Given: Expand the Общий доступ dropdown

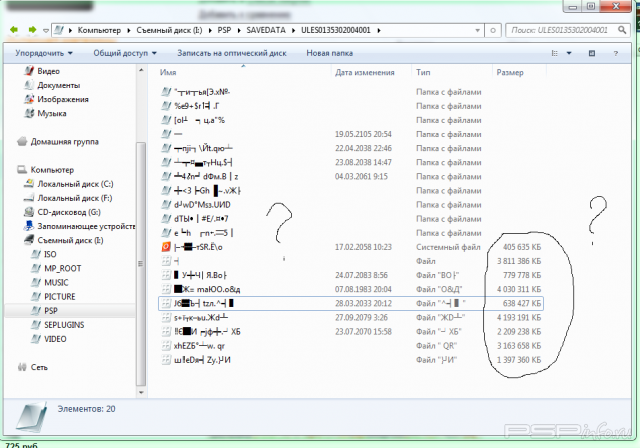Looking at the screenshot, I should point(125,52).
